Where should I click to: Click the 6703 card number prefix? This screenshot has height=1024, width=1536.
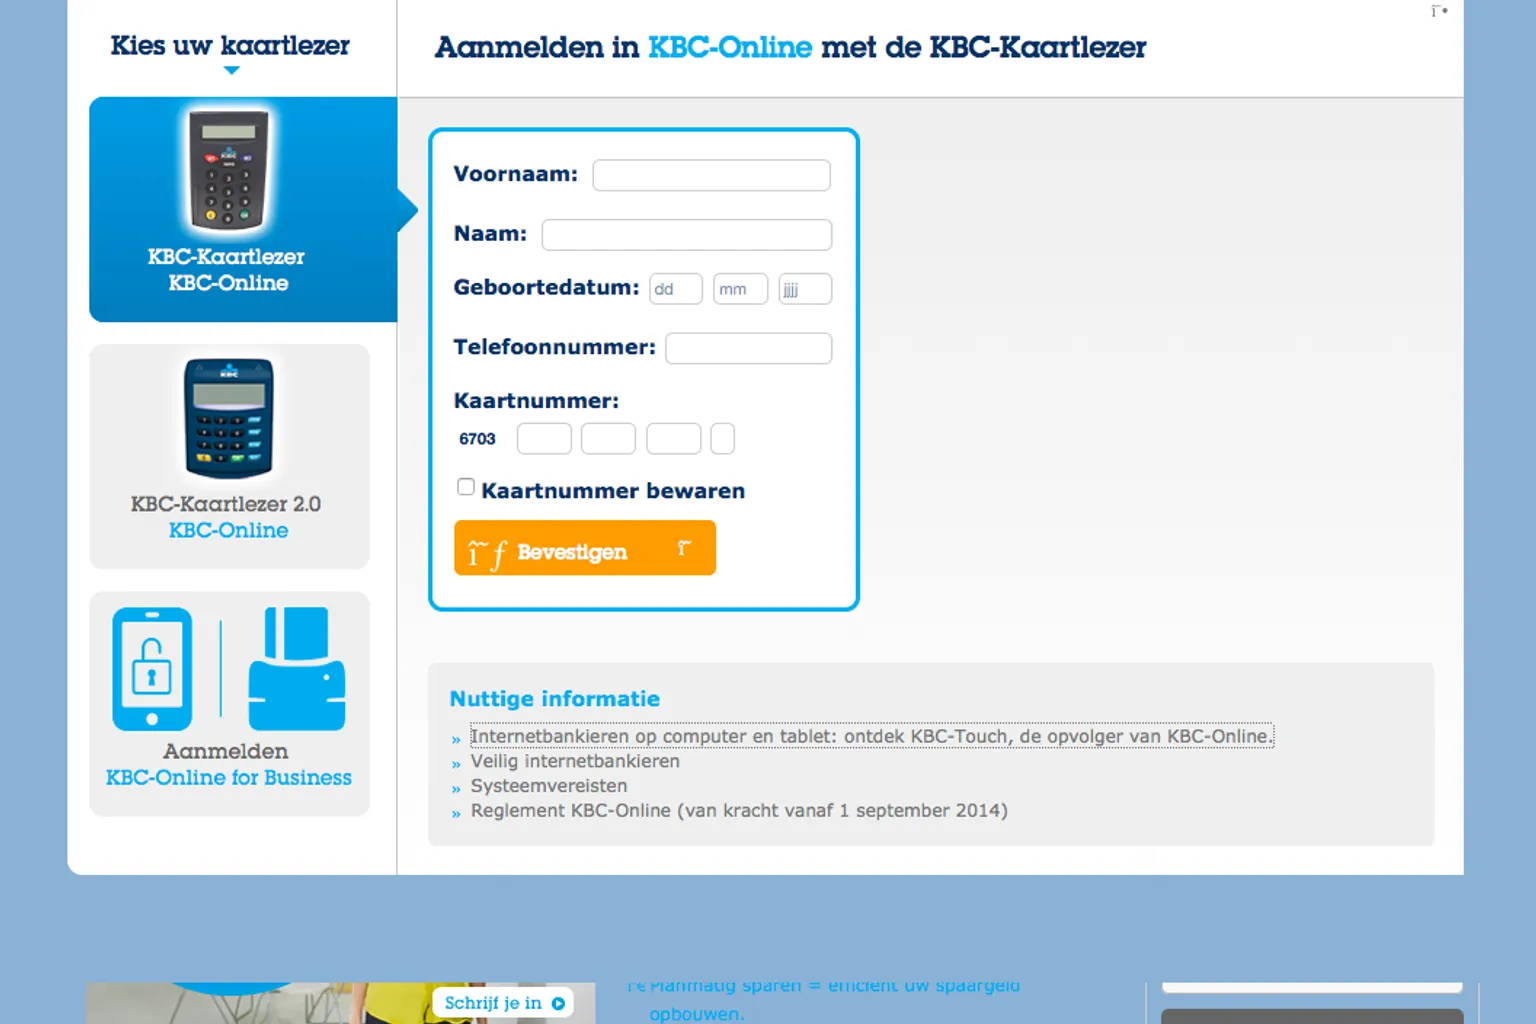477,439
